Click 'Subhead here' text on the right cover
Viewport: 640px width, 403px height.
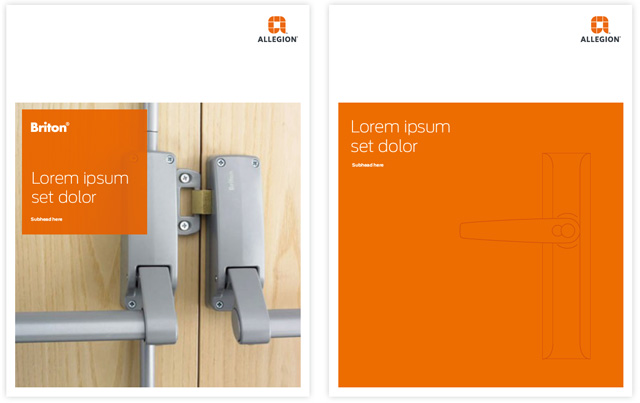pyautogui.click(x=368, y=165)
